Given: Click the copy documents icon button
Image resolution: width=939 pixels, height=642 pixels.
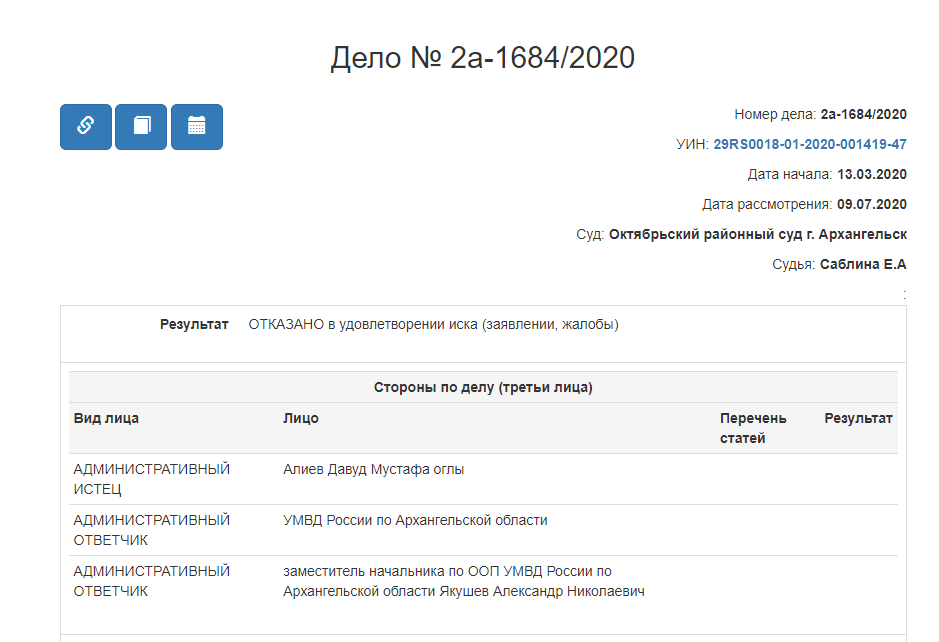Looking at the screenshot, I should tap(141, 127).
